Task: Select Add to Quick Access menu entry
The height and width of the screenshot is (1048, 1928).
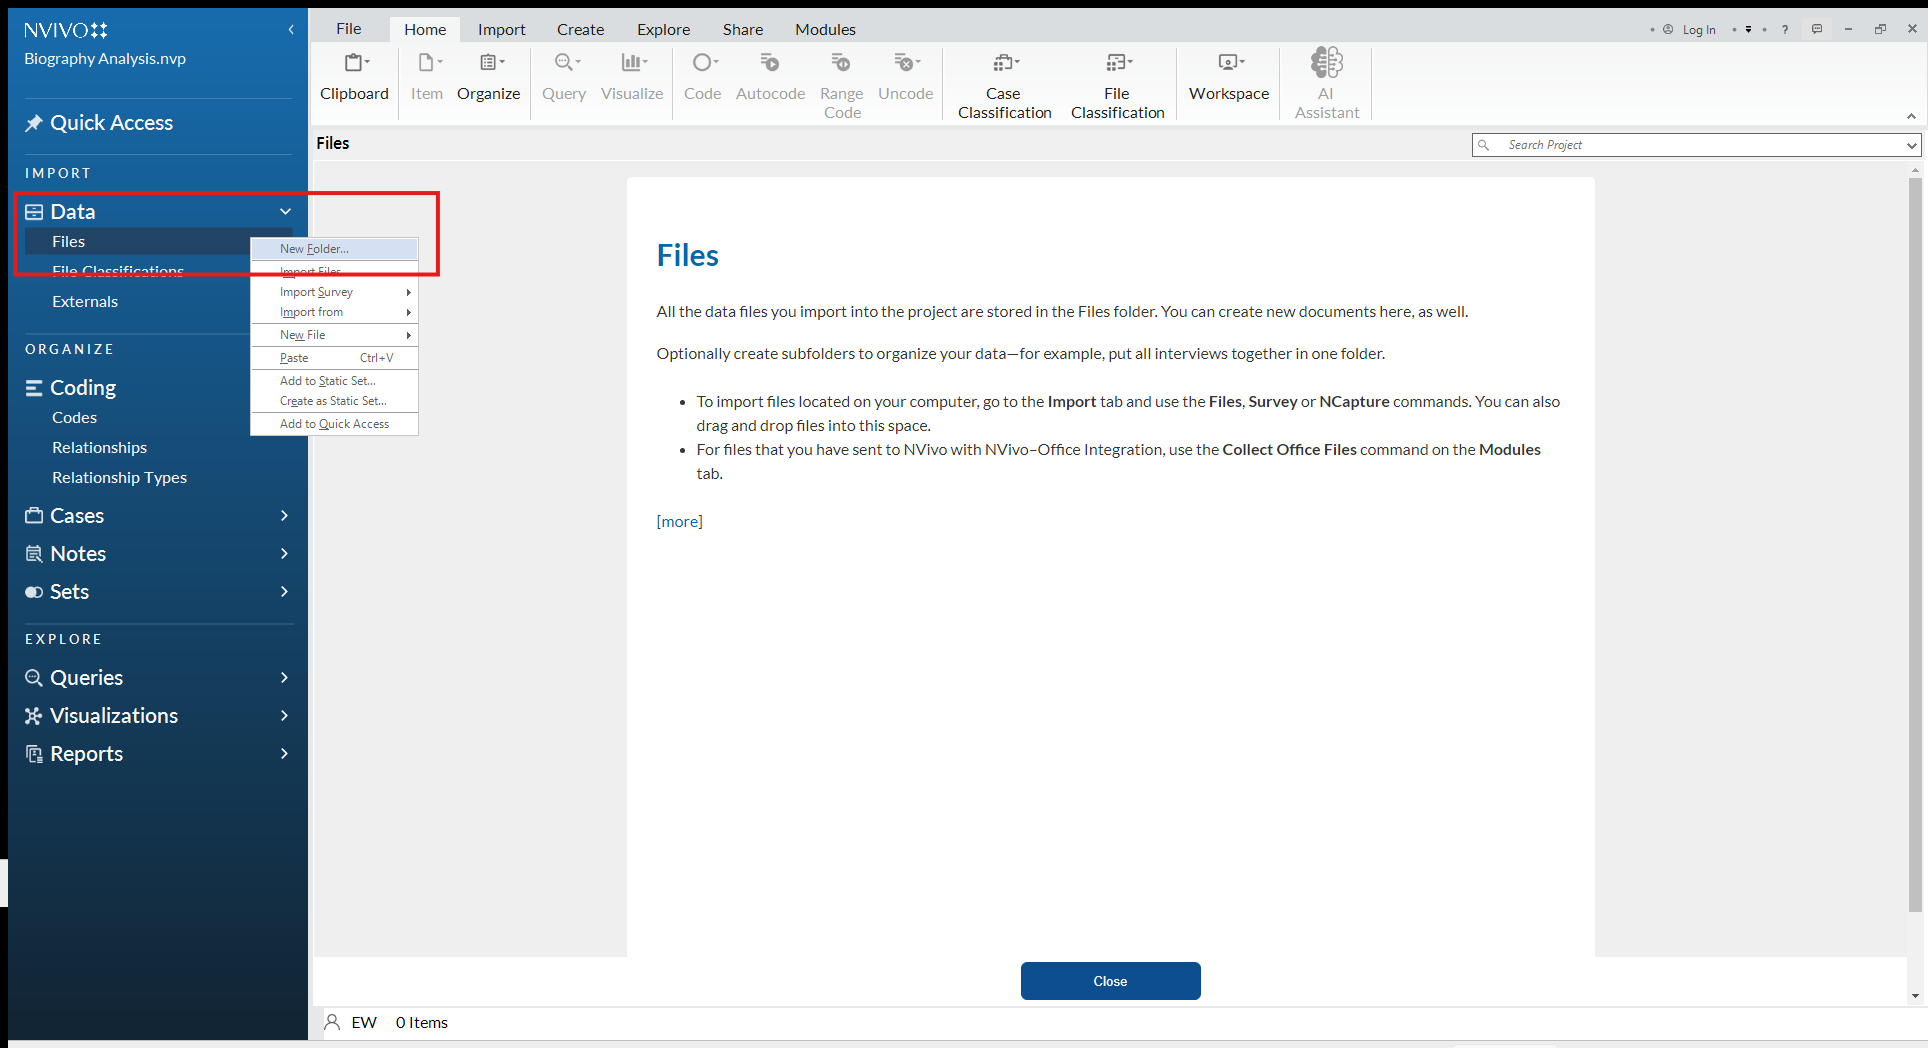Action: [x=334, y=424]
